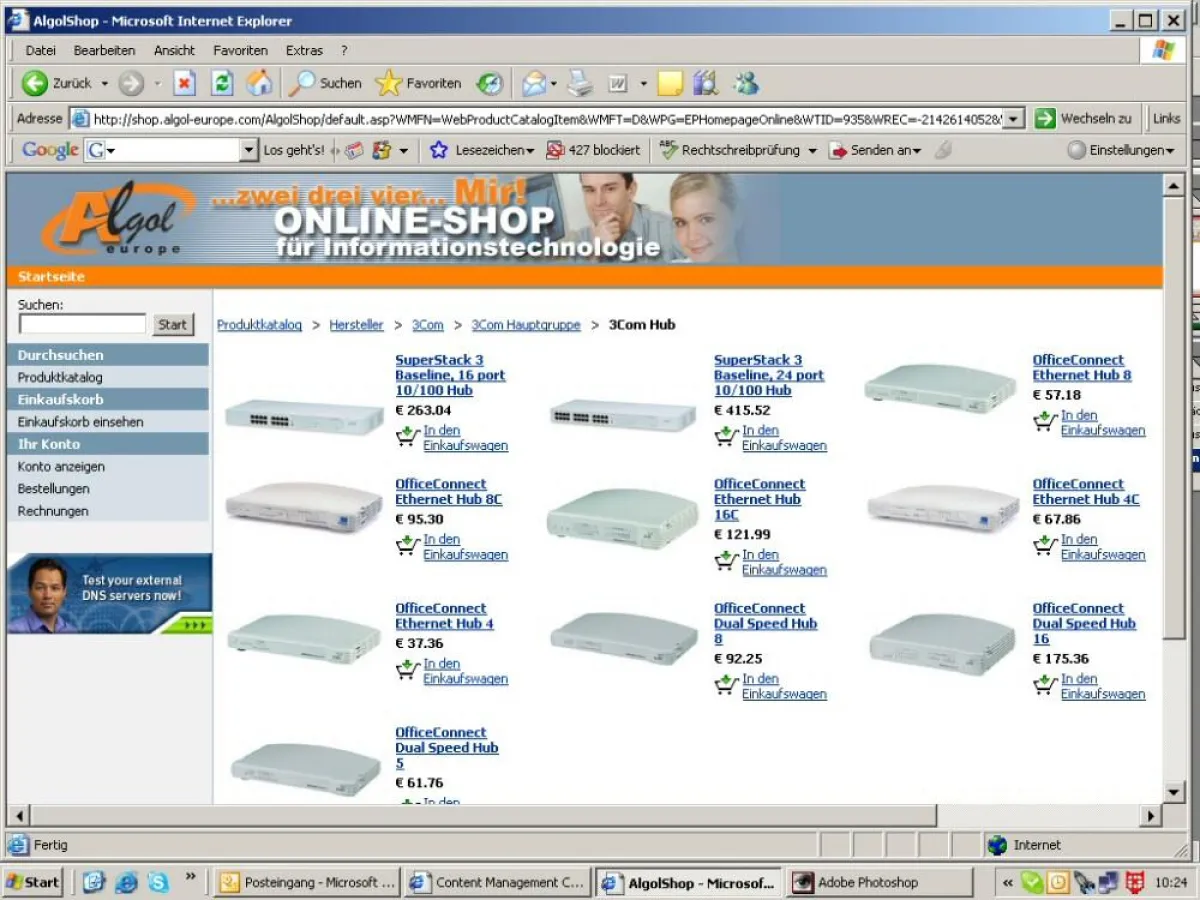The height and width of the screenshot is (900, 1200).
Task: Open the mail icon in the toolbar
Action: (535, 83)
